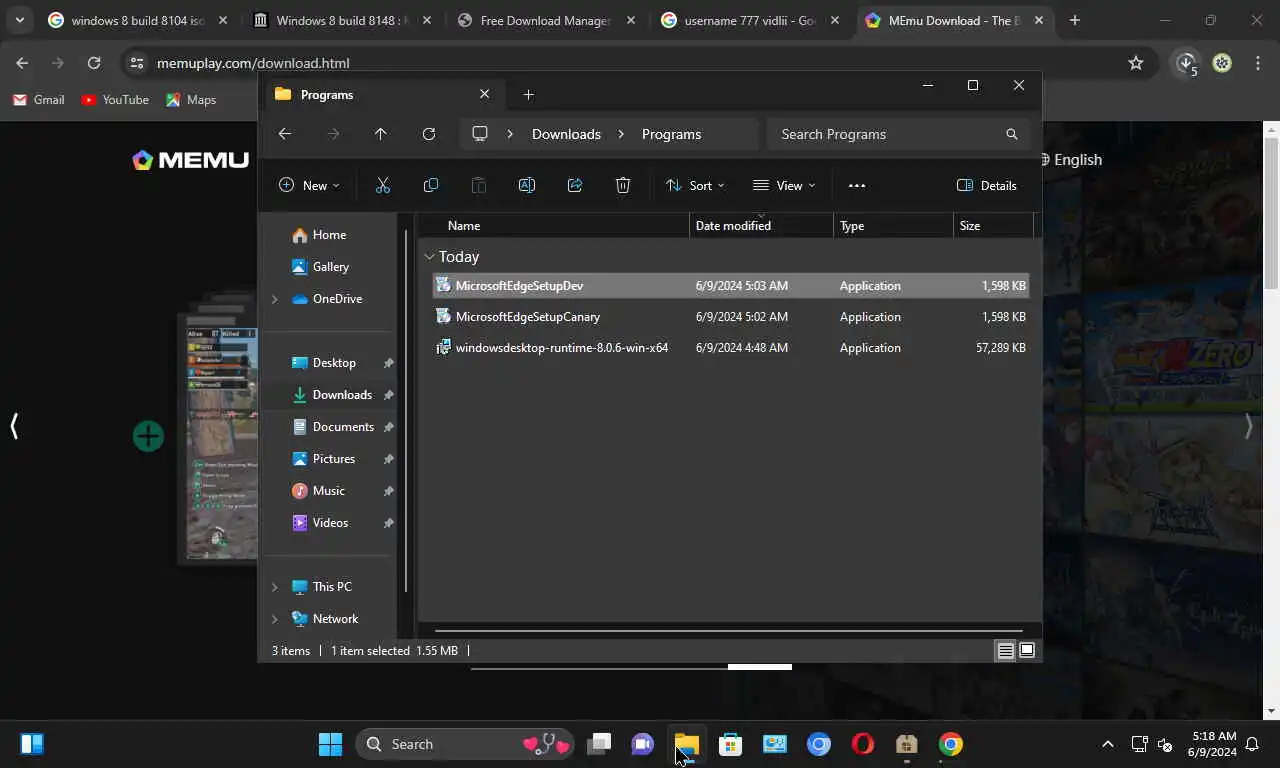The width and height of the screenshot is (1280, 768).
Task: Open the YouTube bookmark
Action: pos(115,100)
